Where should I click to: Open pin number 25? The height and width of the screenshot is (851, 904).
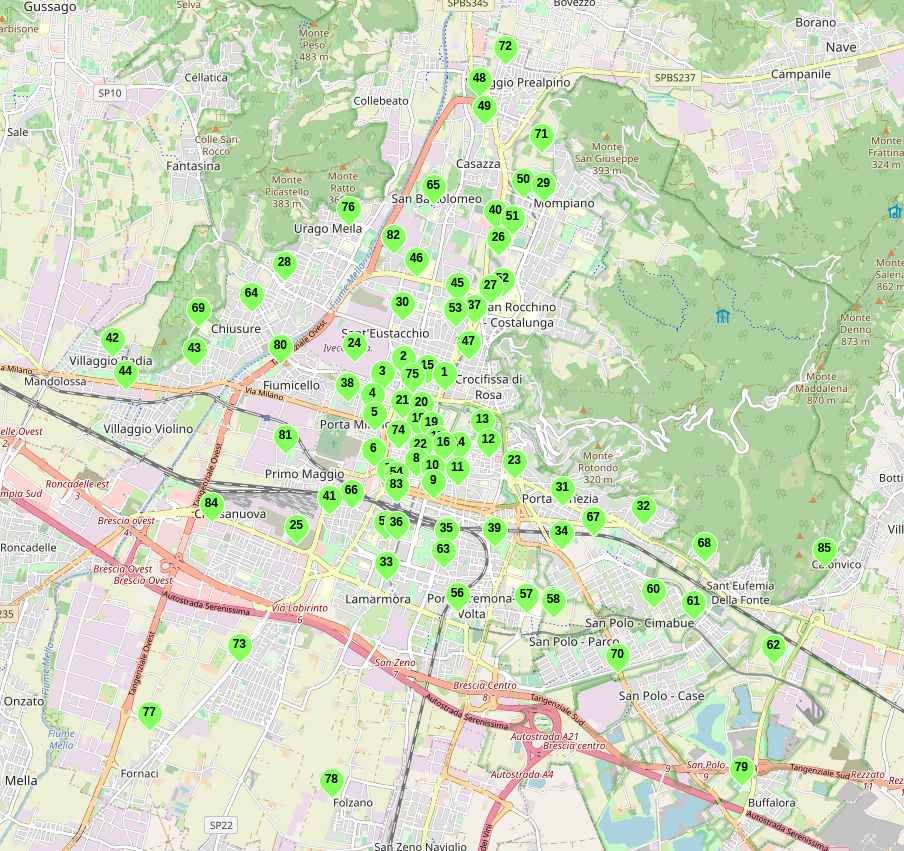[296, 528]
